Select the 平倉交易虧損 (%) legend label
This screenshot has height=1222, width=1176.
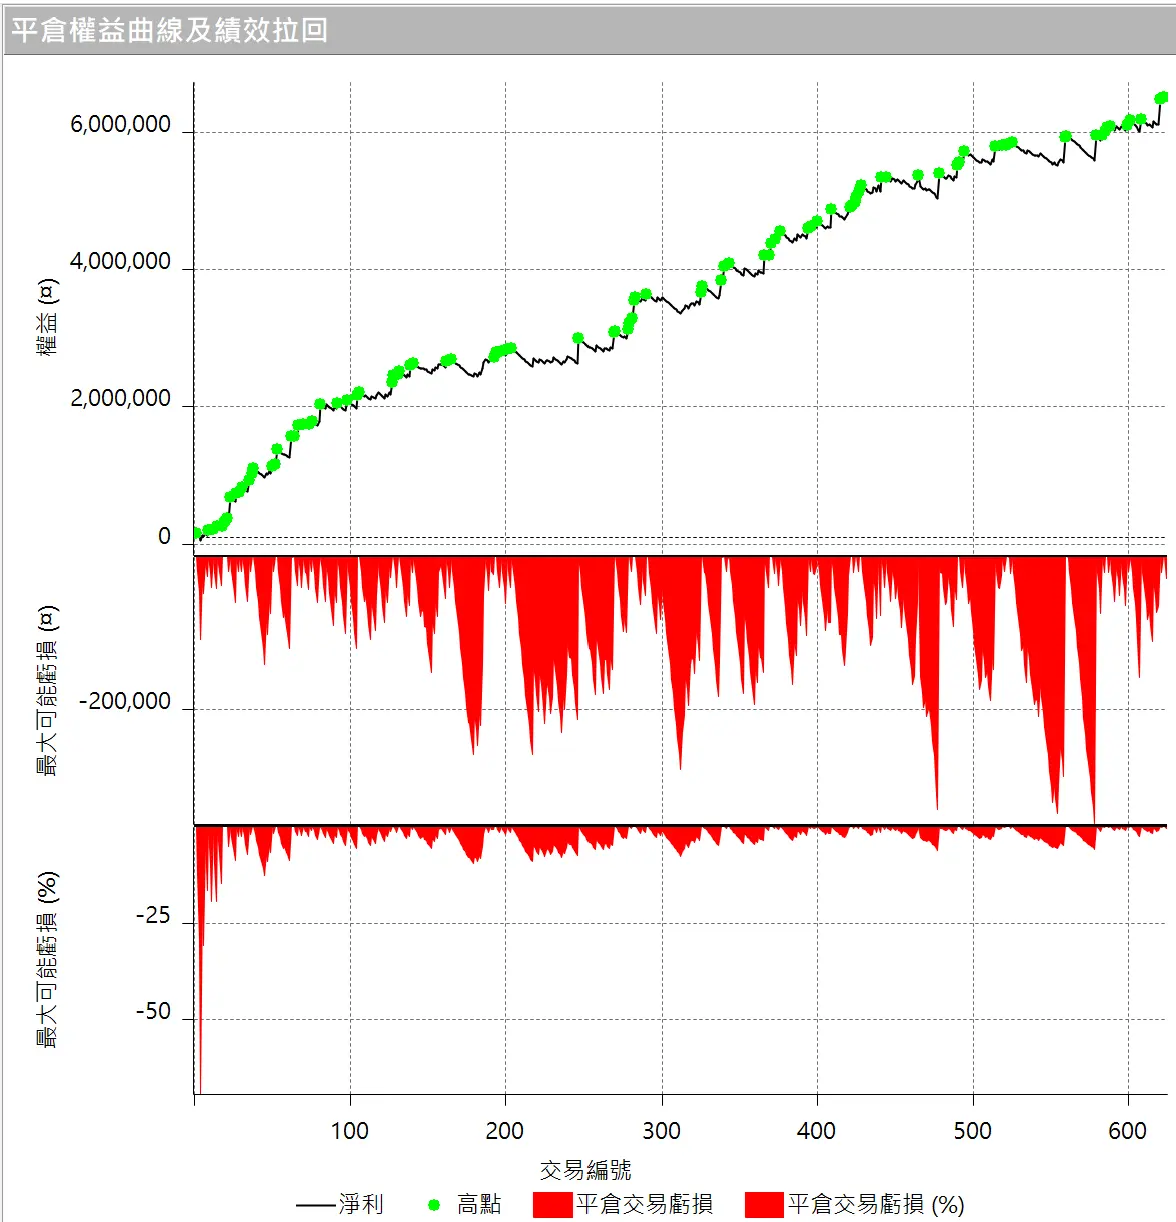click(876, 1204)
